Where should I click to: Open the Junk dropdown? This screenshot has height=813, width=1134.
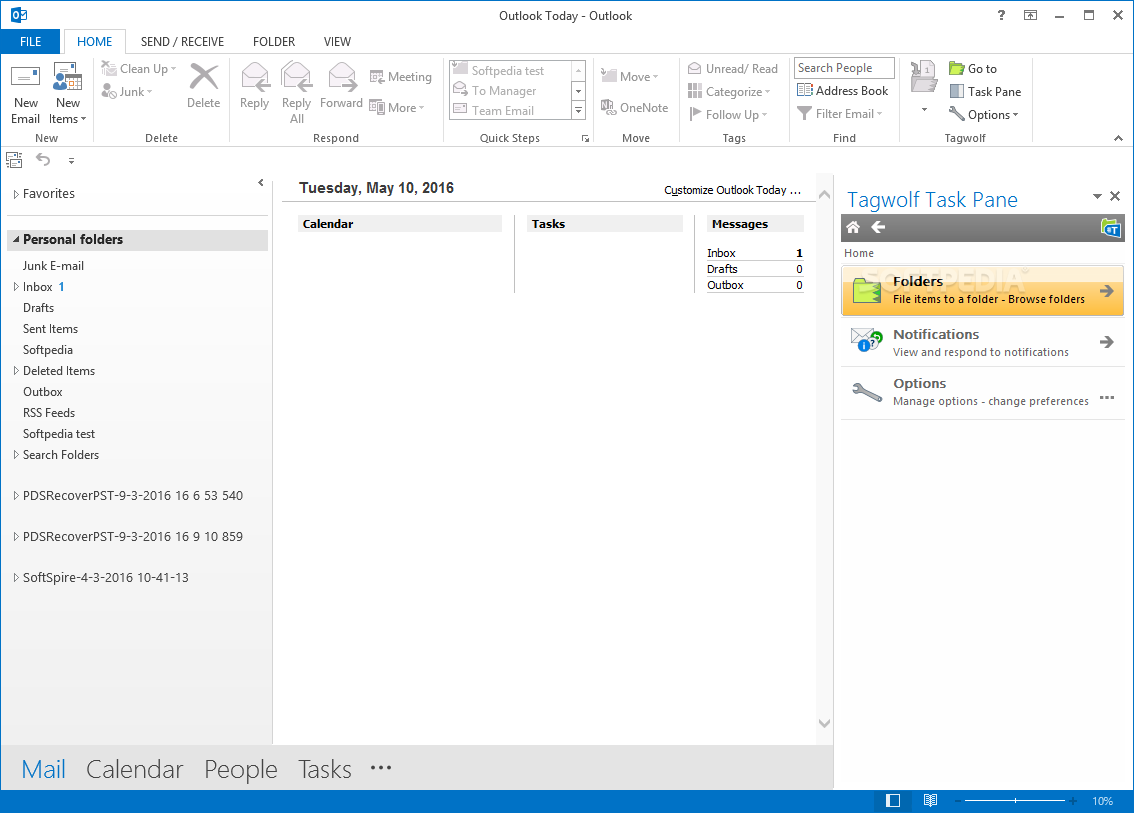coord(127,92)
